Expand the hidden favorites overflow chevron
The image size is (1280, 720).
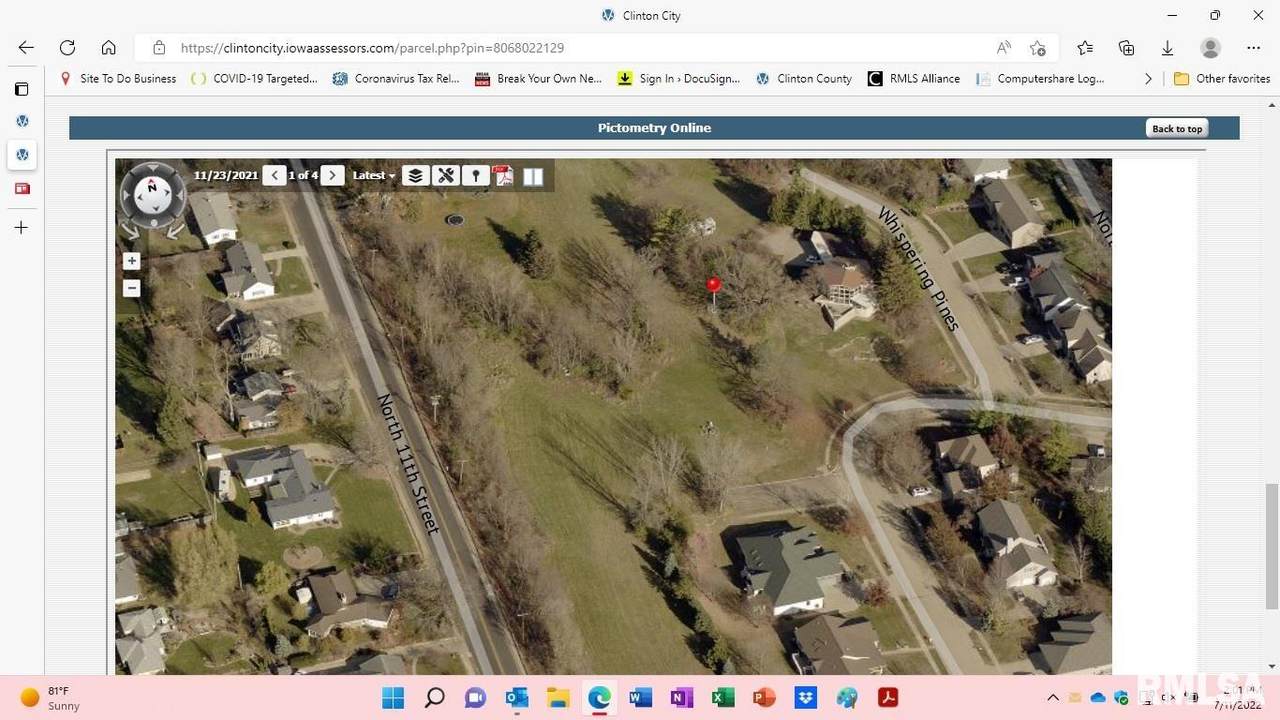(1148, 79)
